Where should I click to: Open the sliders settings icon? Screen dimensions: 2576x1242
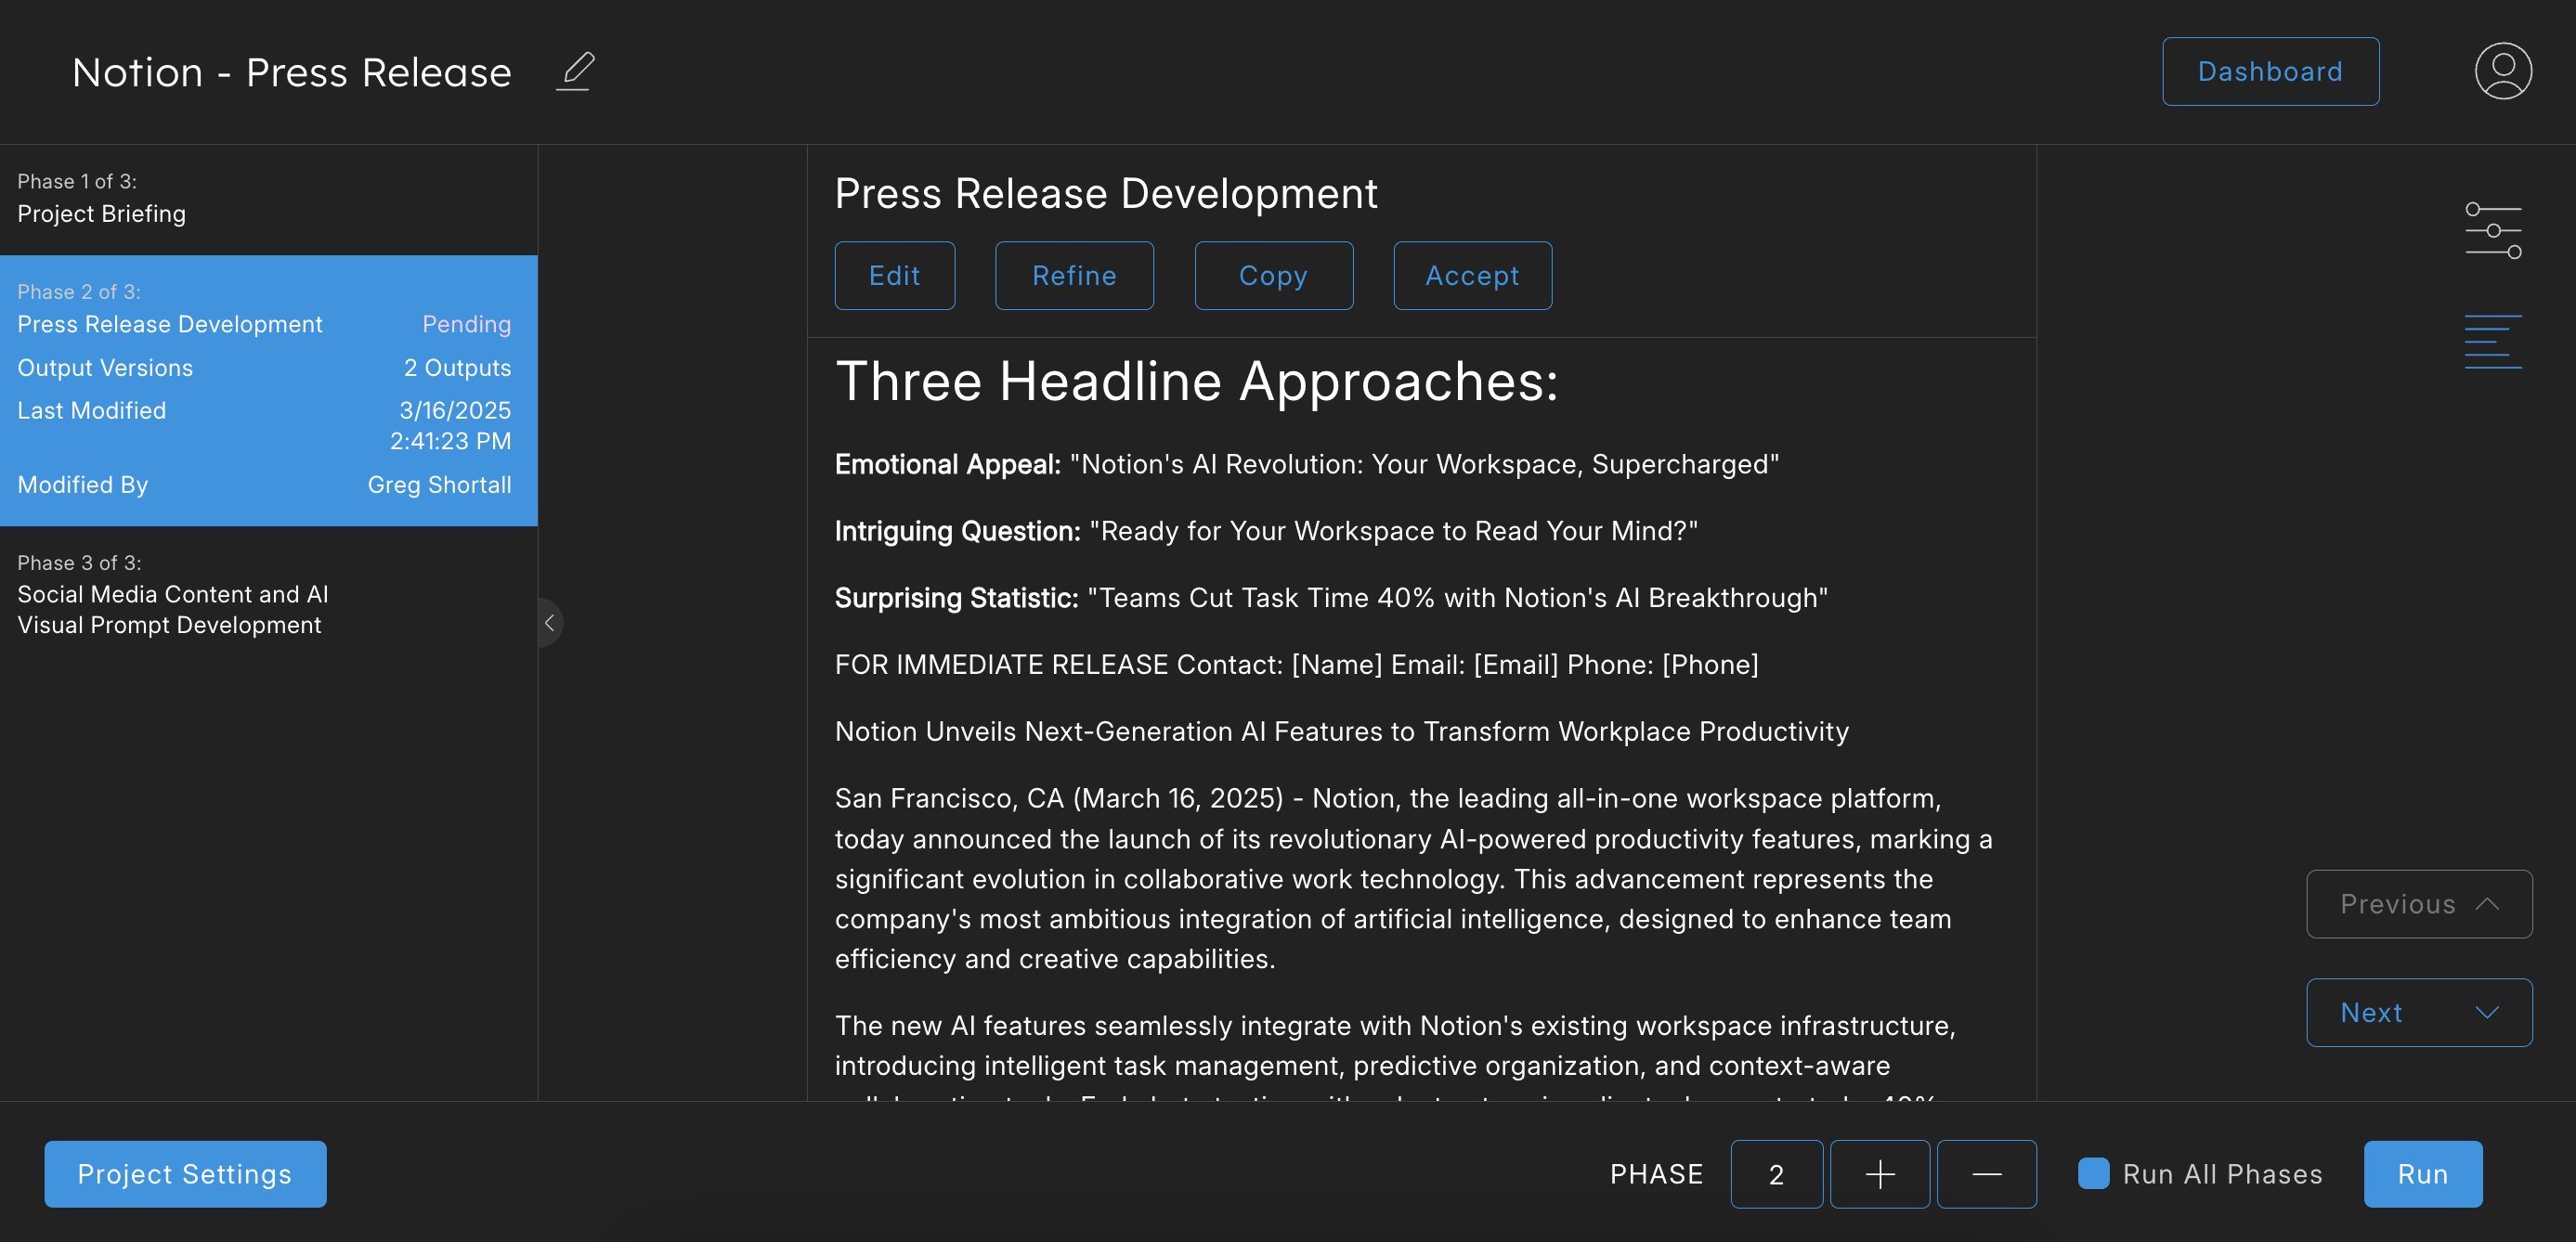pos(2492,231)
